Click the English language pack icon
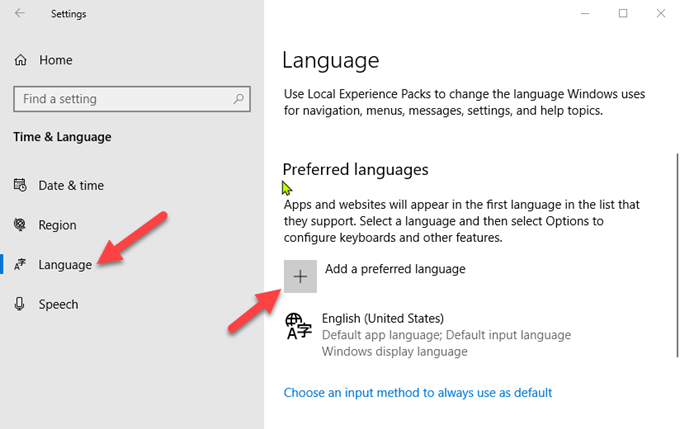The image size is (680, 429). click(298, 327)
